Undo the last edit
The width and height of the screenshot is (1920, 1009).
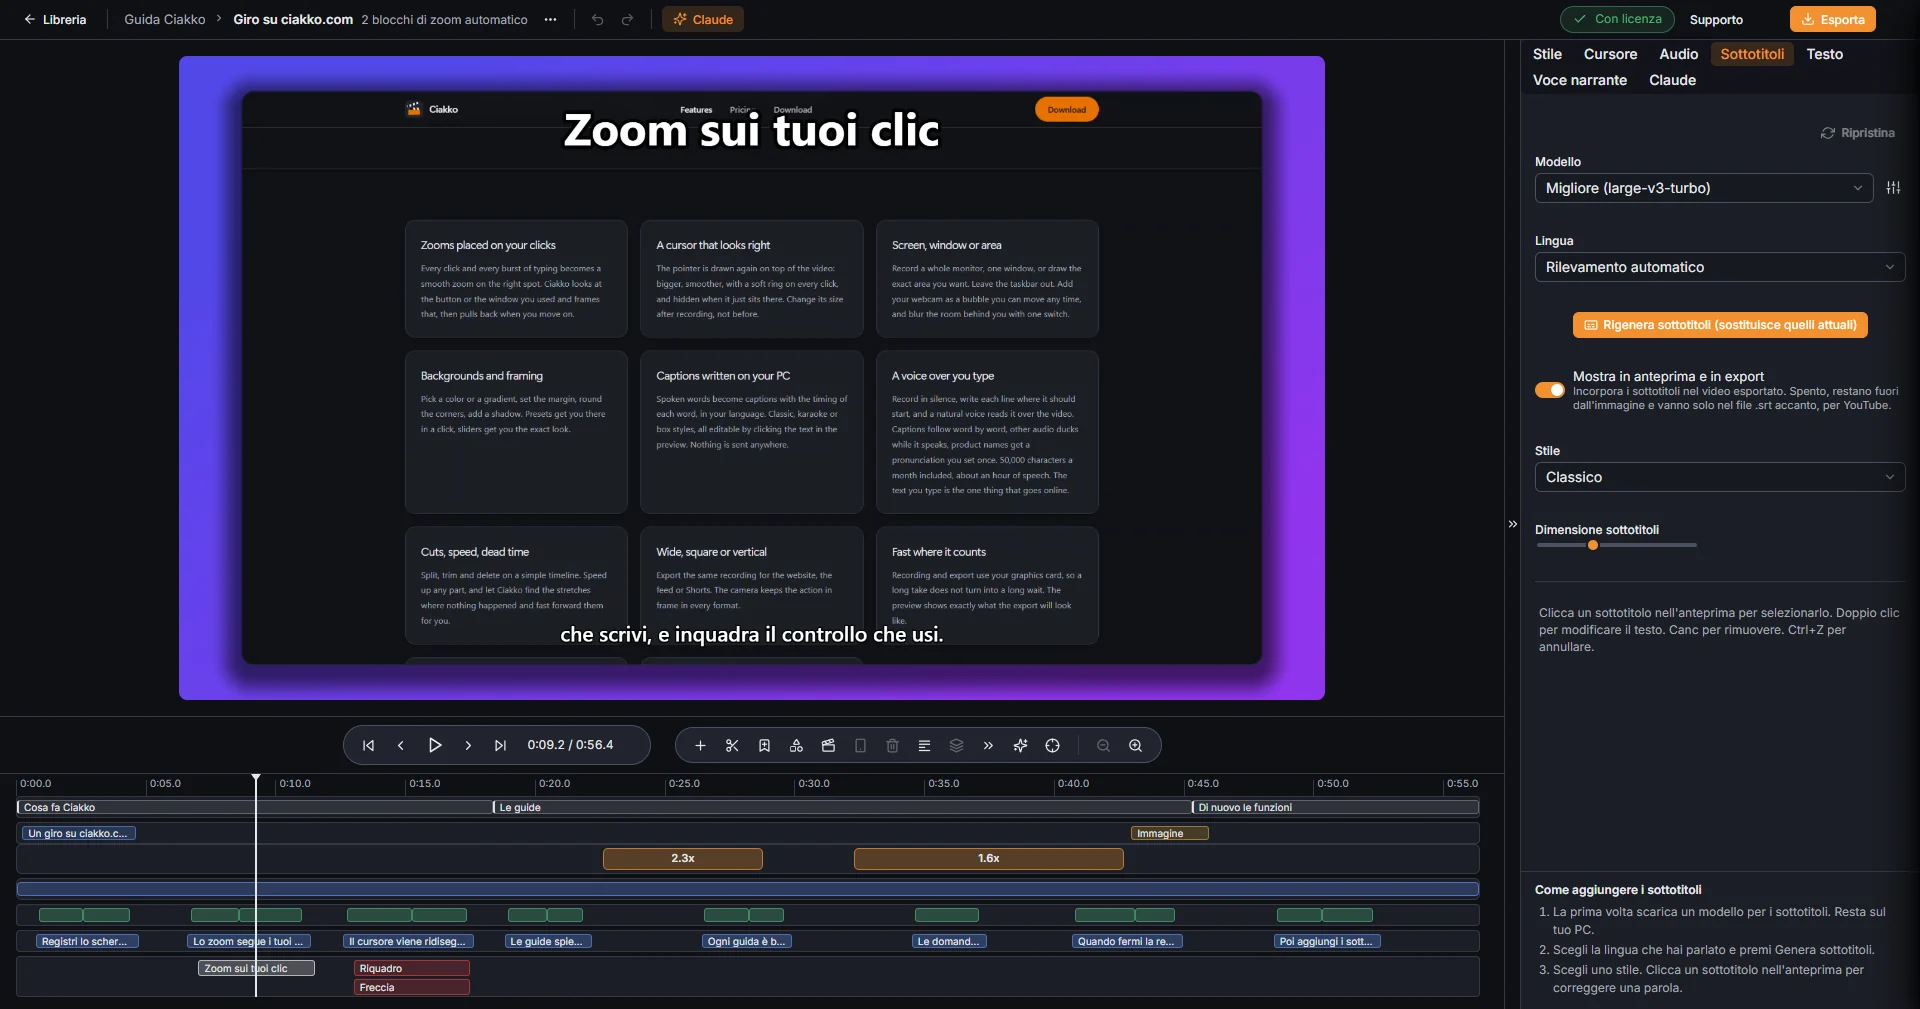pos(598,19)
